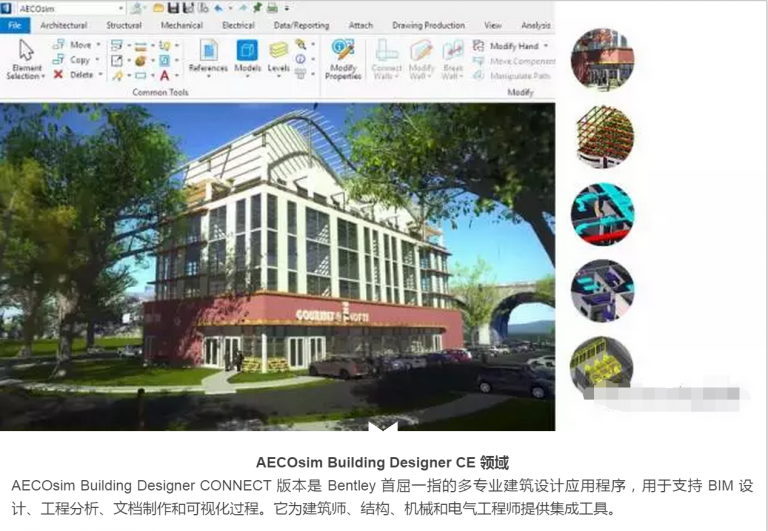This screenshot has height=531, width=768.
Task: Select the Element Selection tool
Action: tap(26, 58)
